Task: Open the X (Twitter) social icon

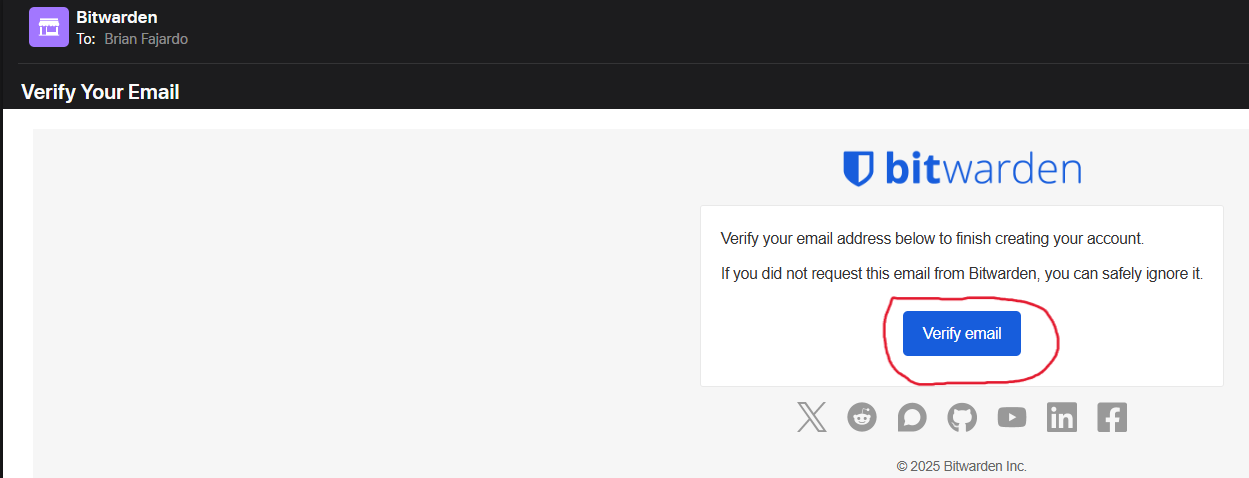Action: coord(812,417)
